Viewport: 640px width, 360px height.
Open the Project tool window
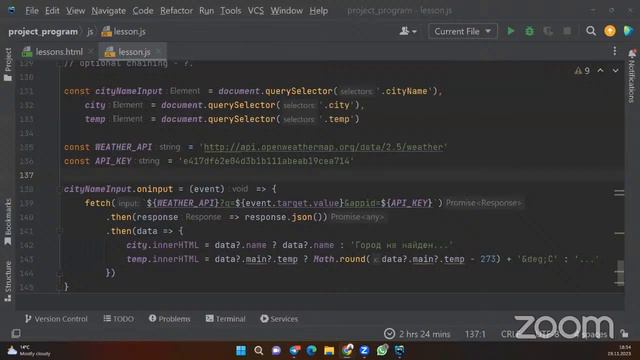[8, 64]
